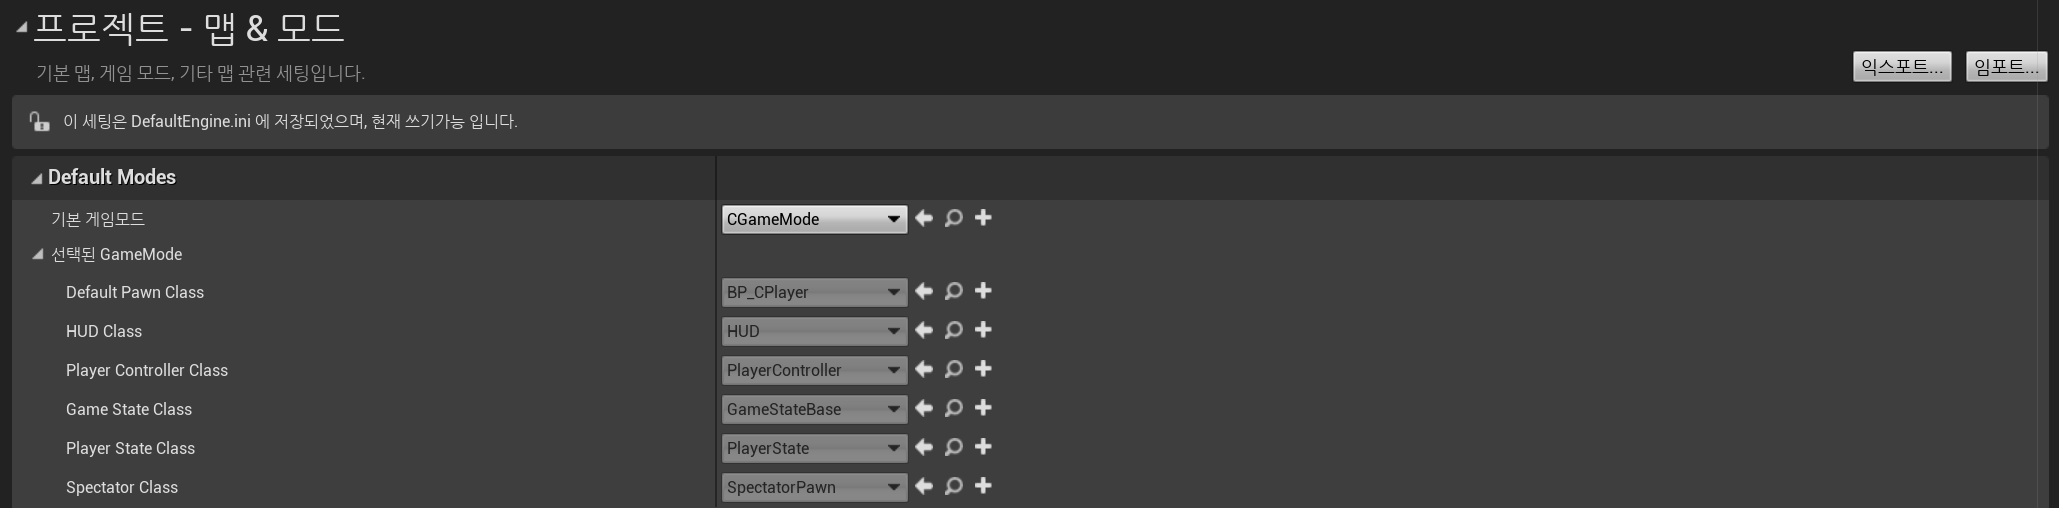
Task: Click the lock icon beside DefaultEngine.ini notice
Action: tap(39, 122)
